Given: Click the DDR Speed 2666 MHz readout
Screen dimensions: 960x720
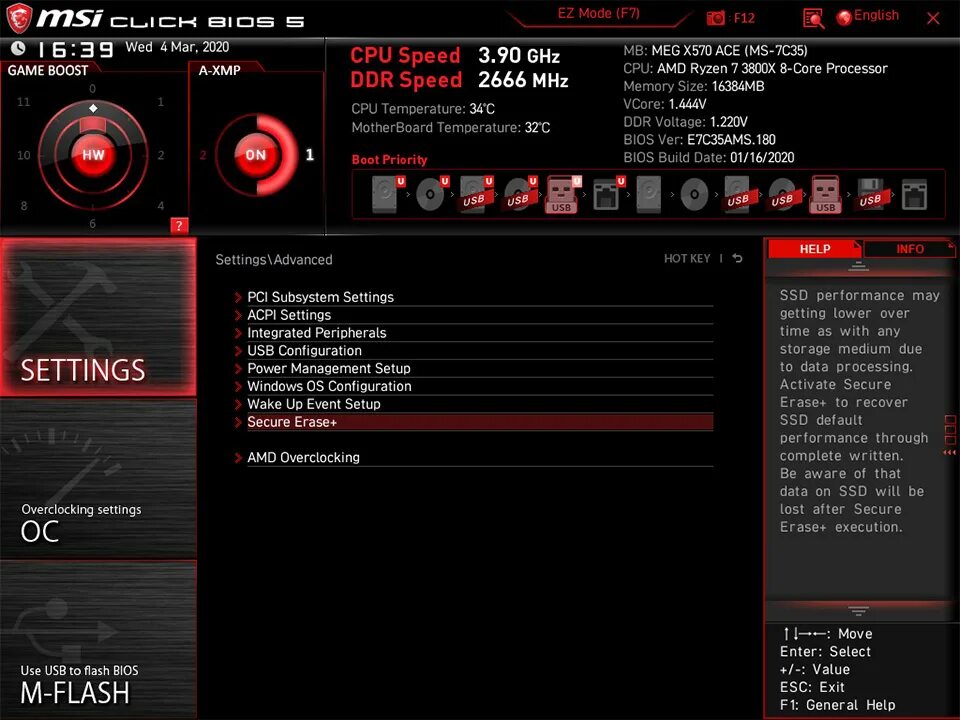Looking at the screenshot, I should pyautogui.click(x=459, y=80).
